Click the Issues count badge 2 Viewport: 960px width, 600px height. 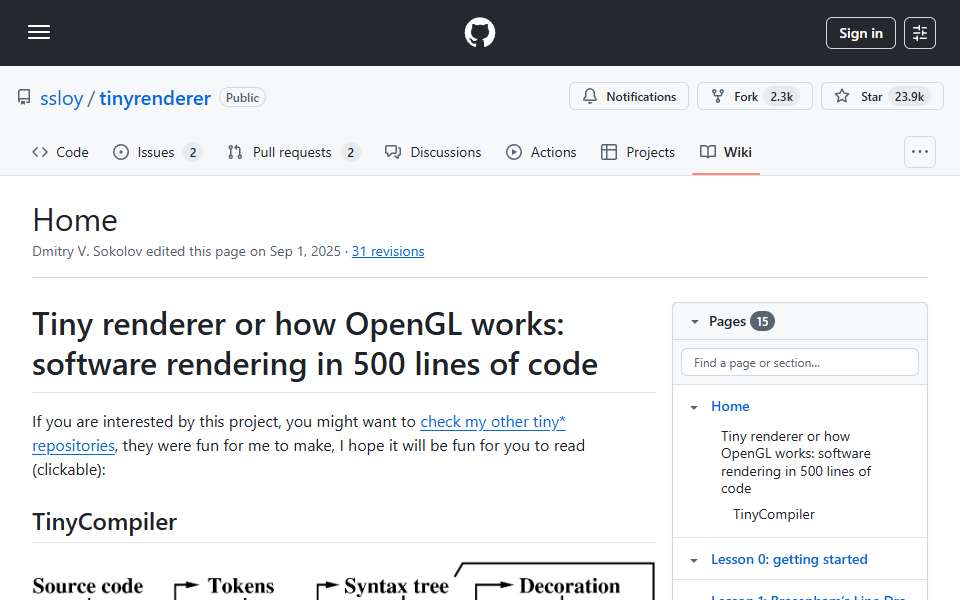pos(193,152)
